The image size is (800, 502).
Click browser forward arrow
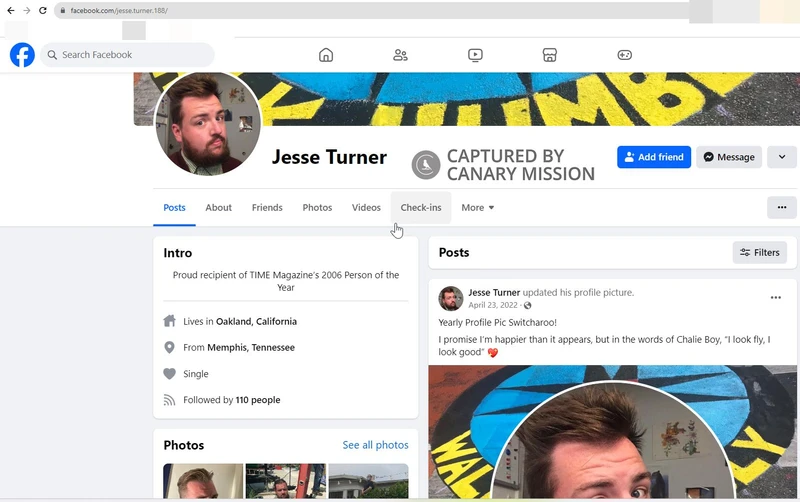coord(27,10)
